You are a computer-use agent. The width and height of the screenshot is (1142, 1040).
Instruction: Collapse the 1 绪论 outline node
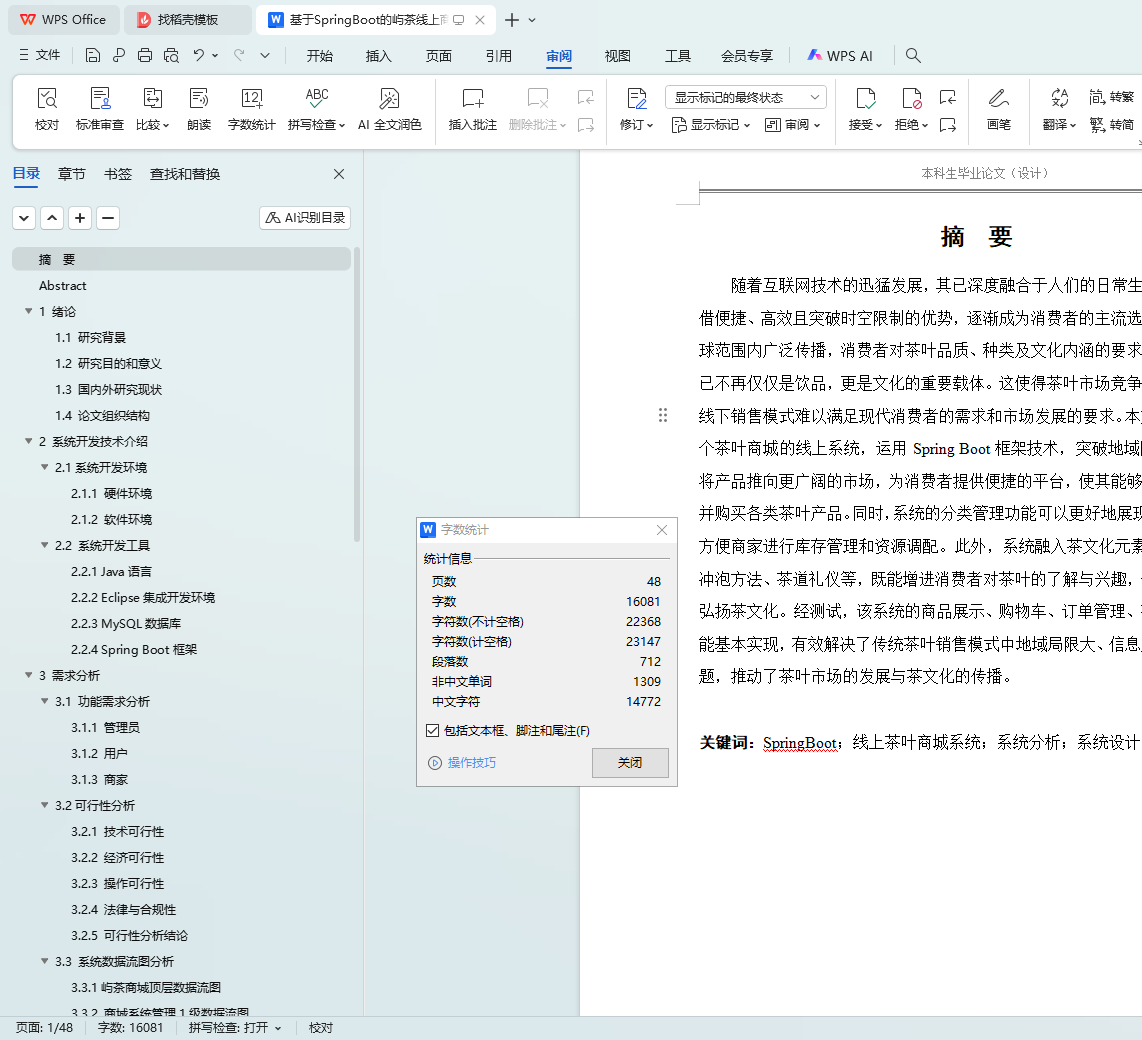pyautogui.click(x=28, y=311)
